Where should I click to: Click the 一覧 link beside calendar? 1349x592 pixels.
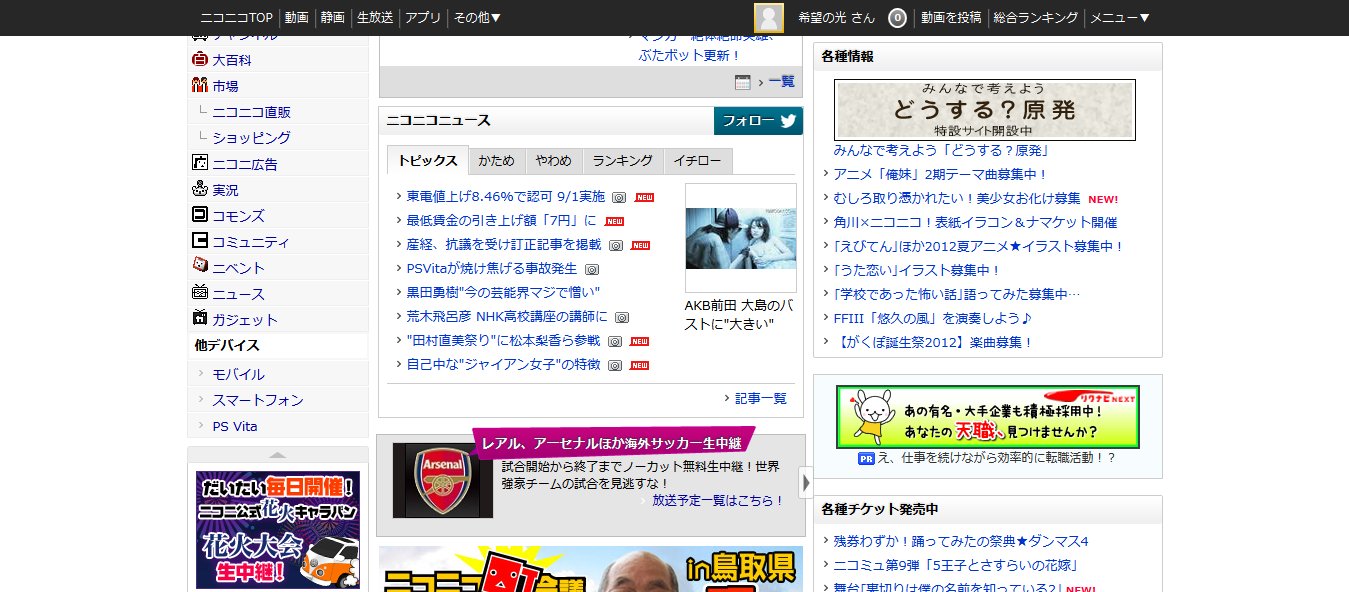pyautogui.click(x=782, y=82)
